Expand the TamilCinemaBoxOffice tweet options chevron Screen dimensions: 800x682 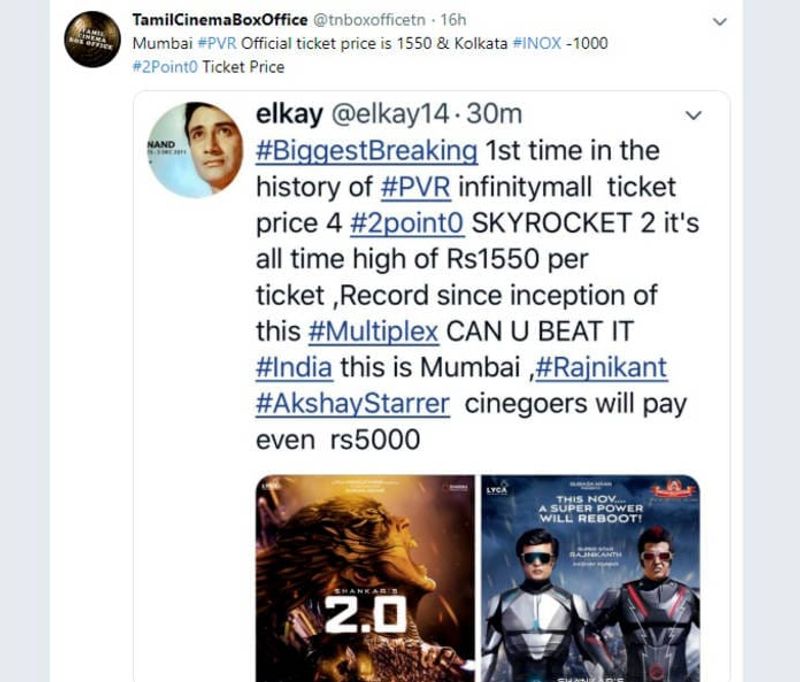pos(719,21)
